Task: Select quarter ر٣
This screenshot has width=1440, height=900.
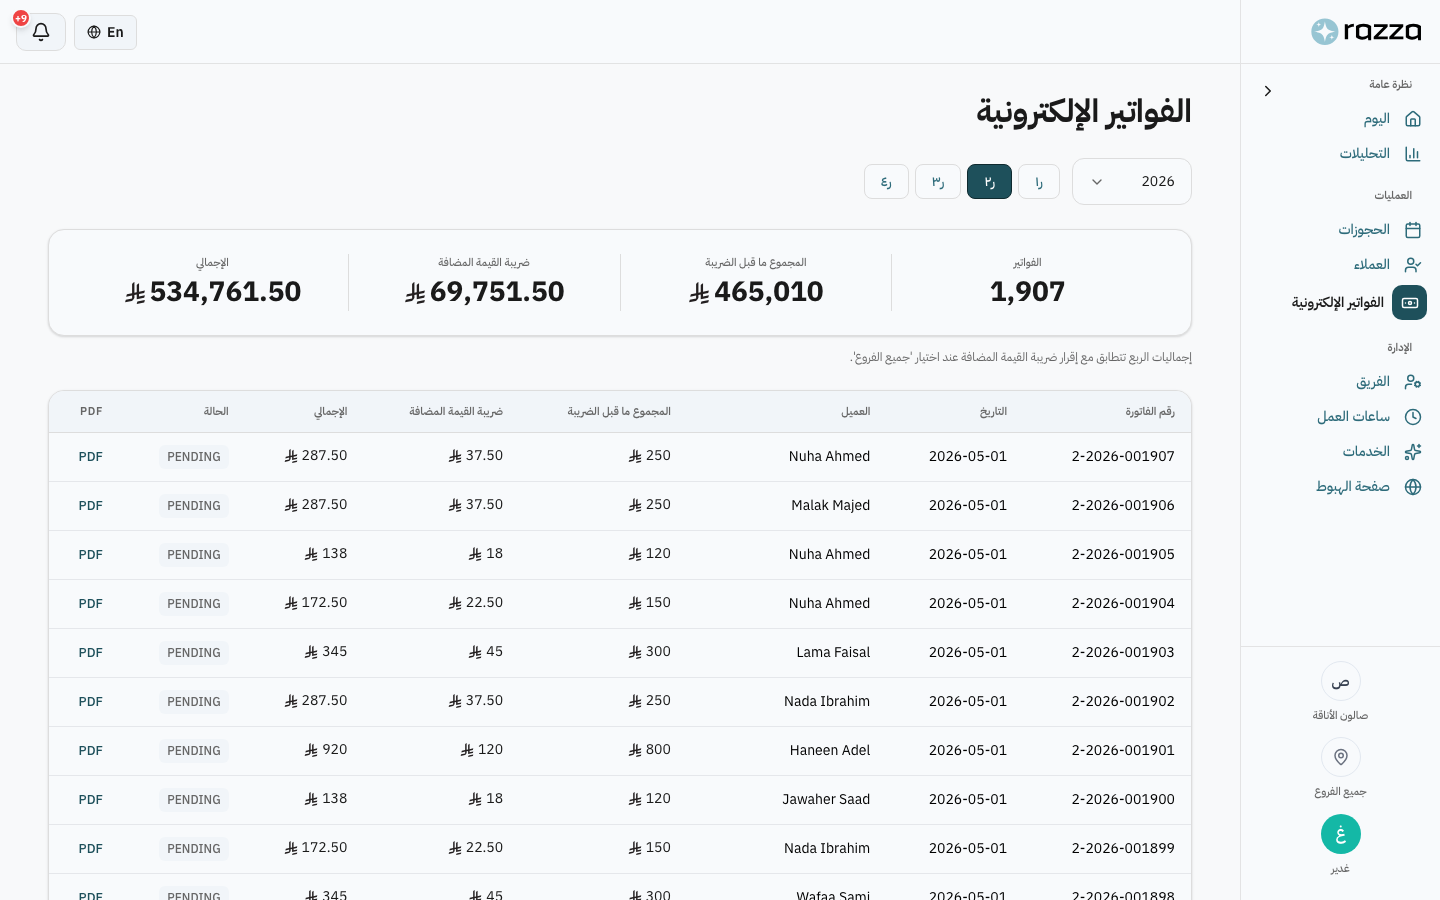Action: point(938,182)
